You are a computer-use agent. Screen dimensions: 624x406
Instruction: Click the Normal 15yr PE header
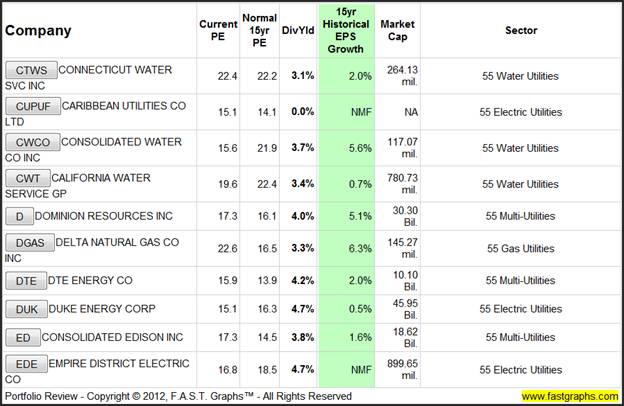[x=260, y=31]
